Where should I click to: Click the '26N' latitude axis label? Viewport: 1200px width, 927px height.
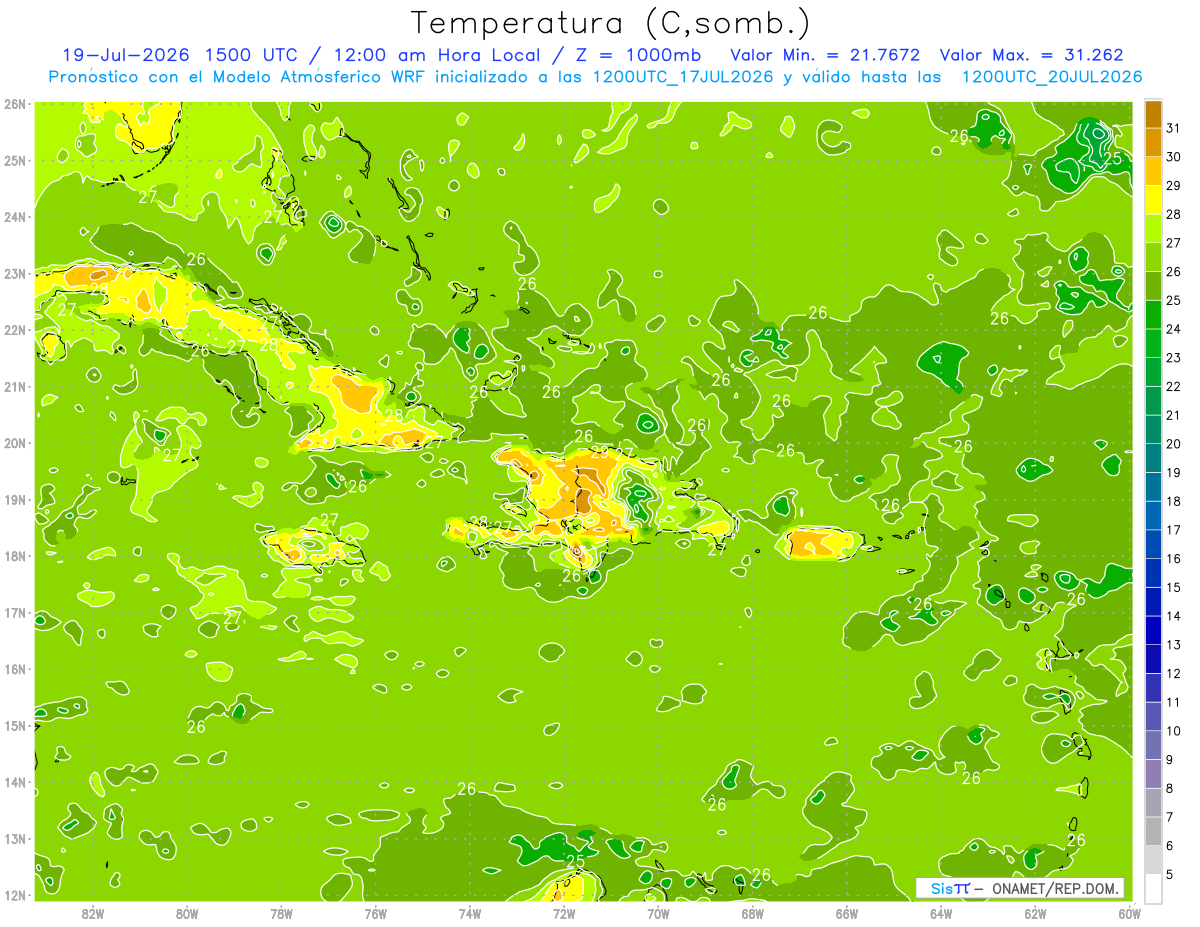click(x=15, y=104)
